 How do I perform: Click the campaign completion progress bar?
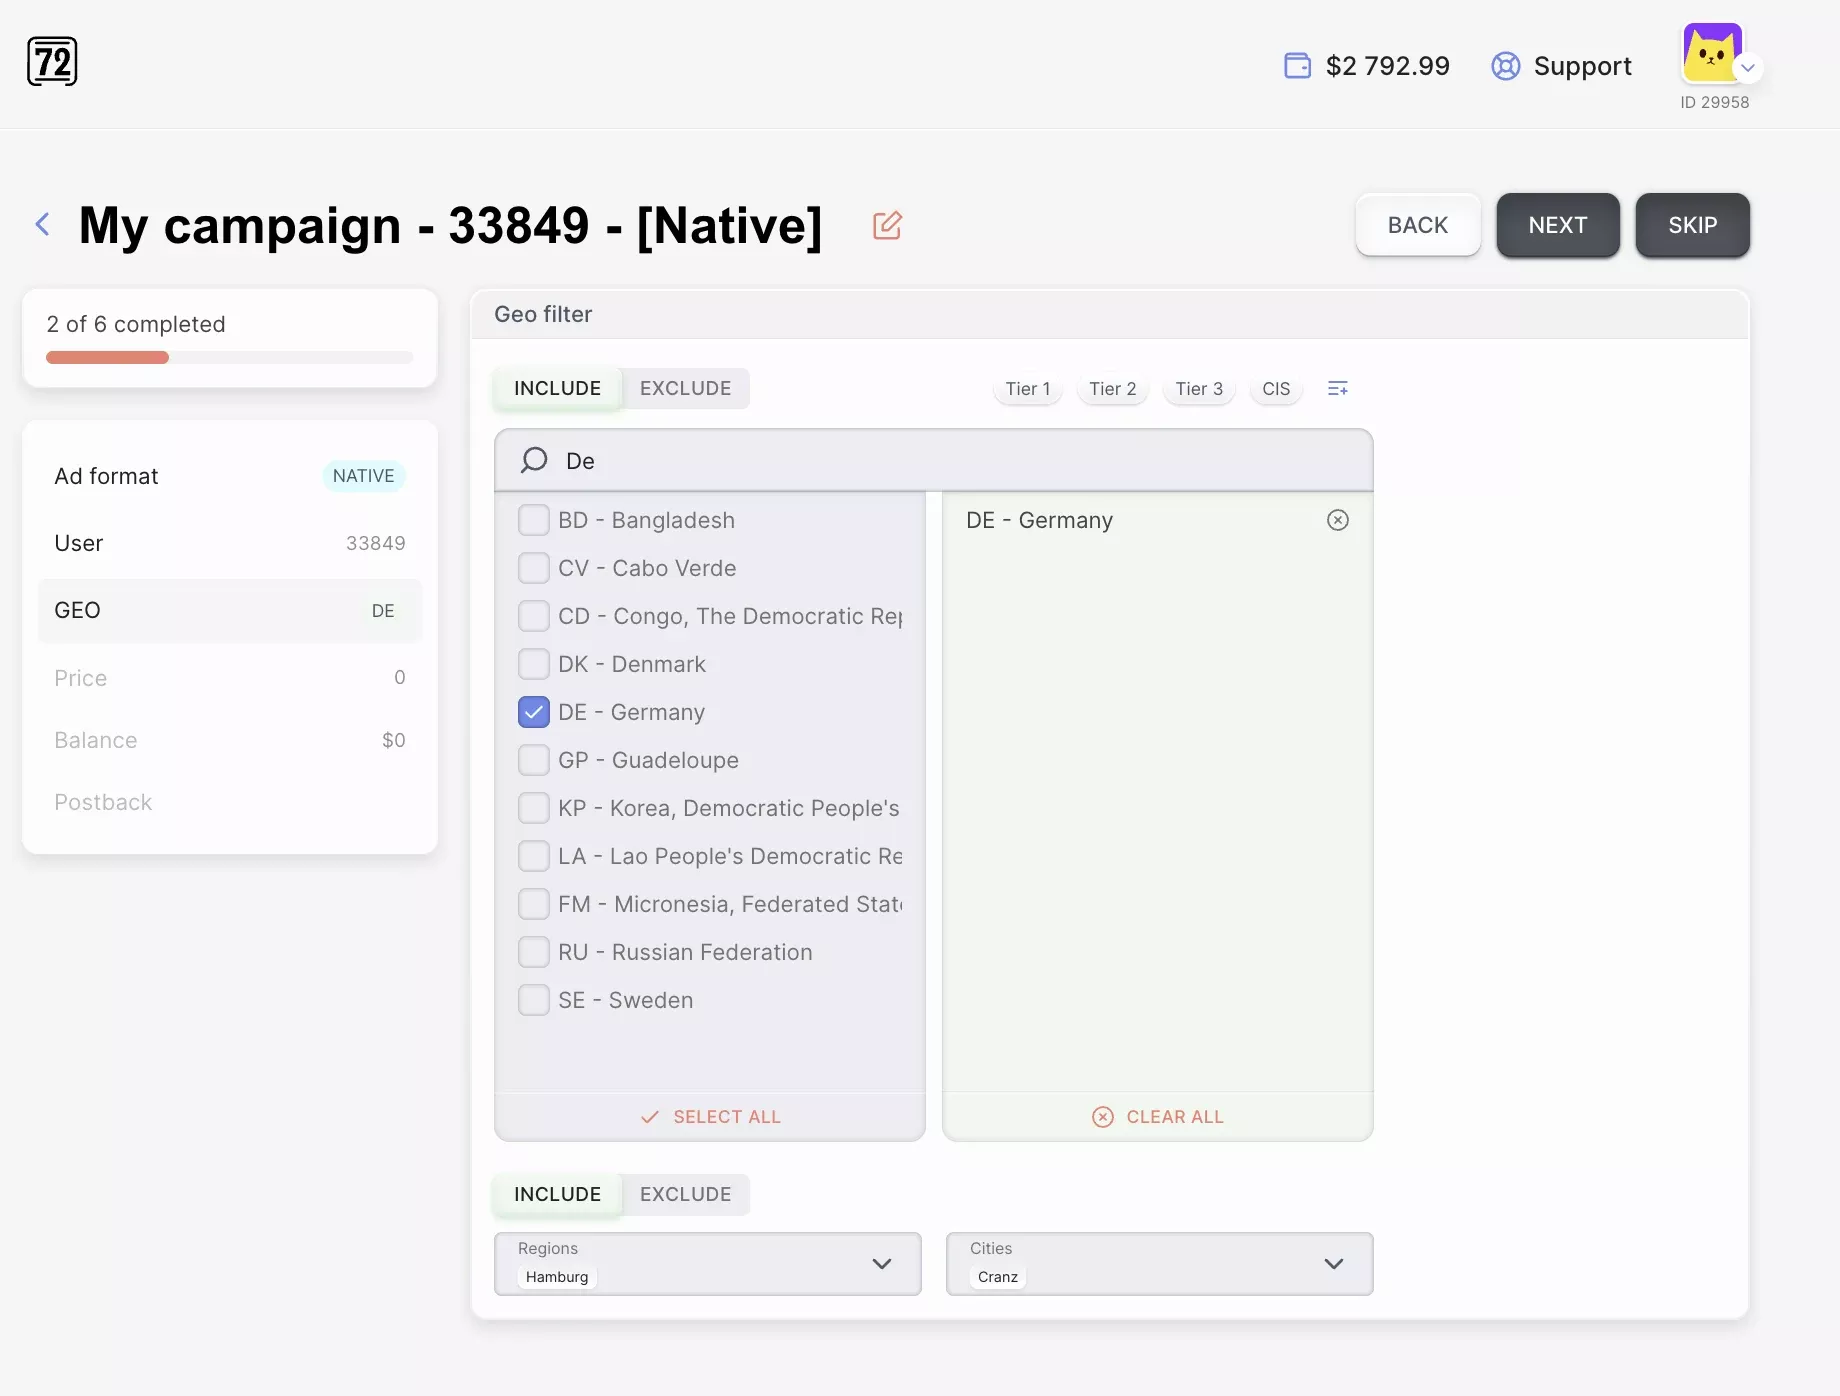coord(229,357)
